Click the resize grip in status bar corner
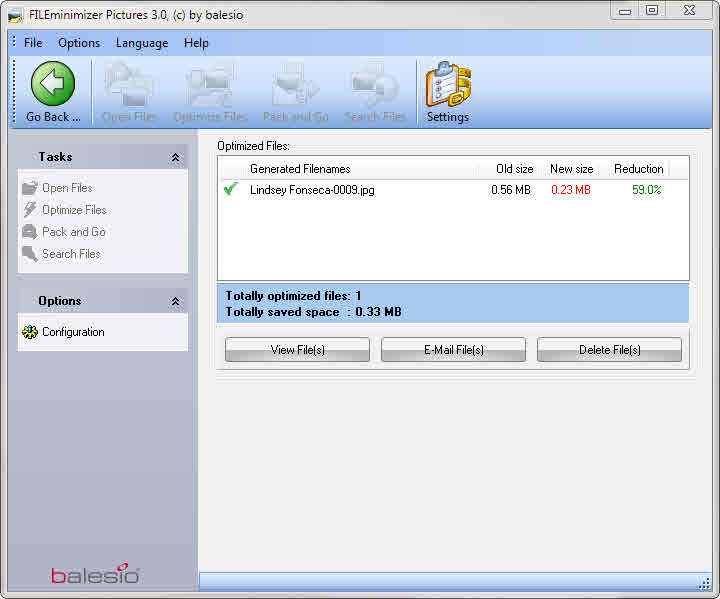Image resolution: width=720 pixels, height=599 pixels. point(704,583)
